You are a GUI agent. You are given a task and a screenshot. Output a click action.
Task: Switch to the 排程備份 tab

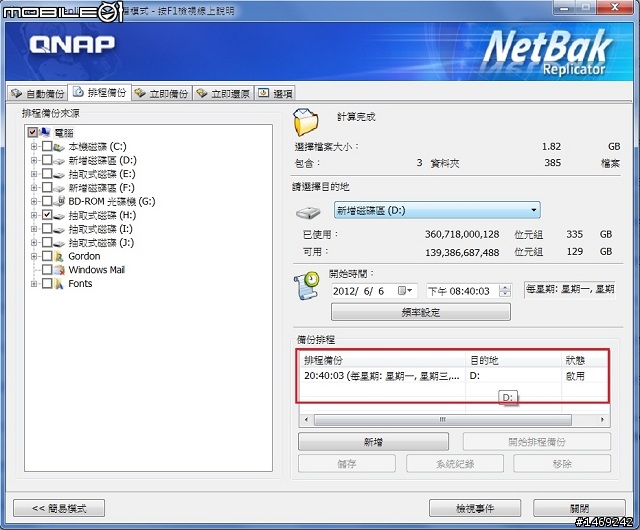100,93
